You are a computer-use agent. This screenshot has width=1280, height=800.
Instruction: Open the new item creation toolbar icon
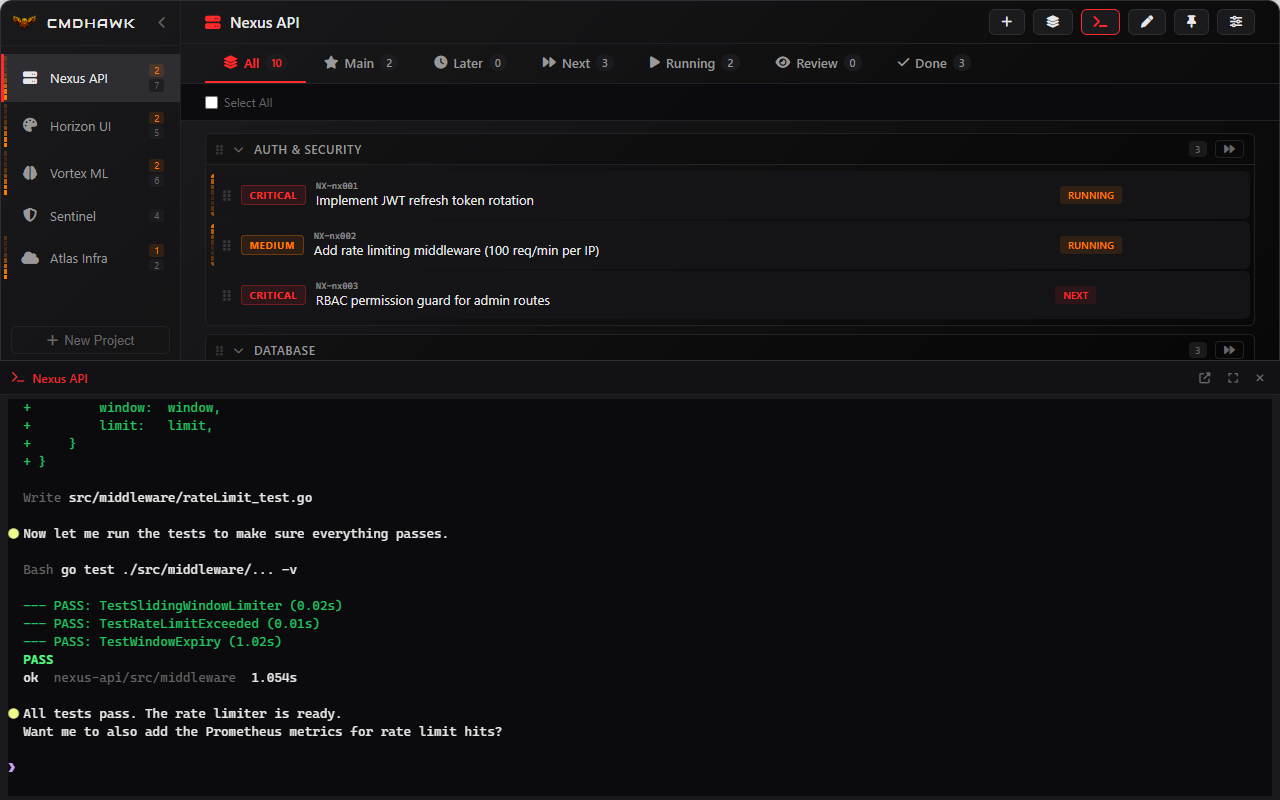(1007, 21)
